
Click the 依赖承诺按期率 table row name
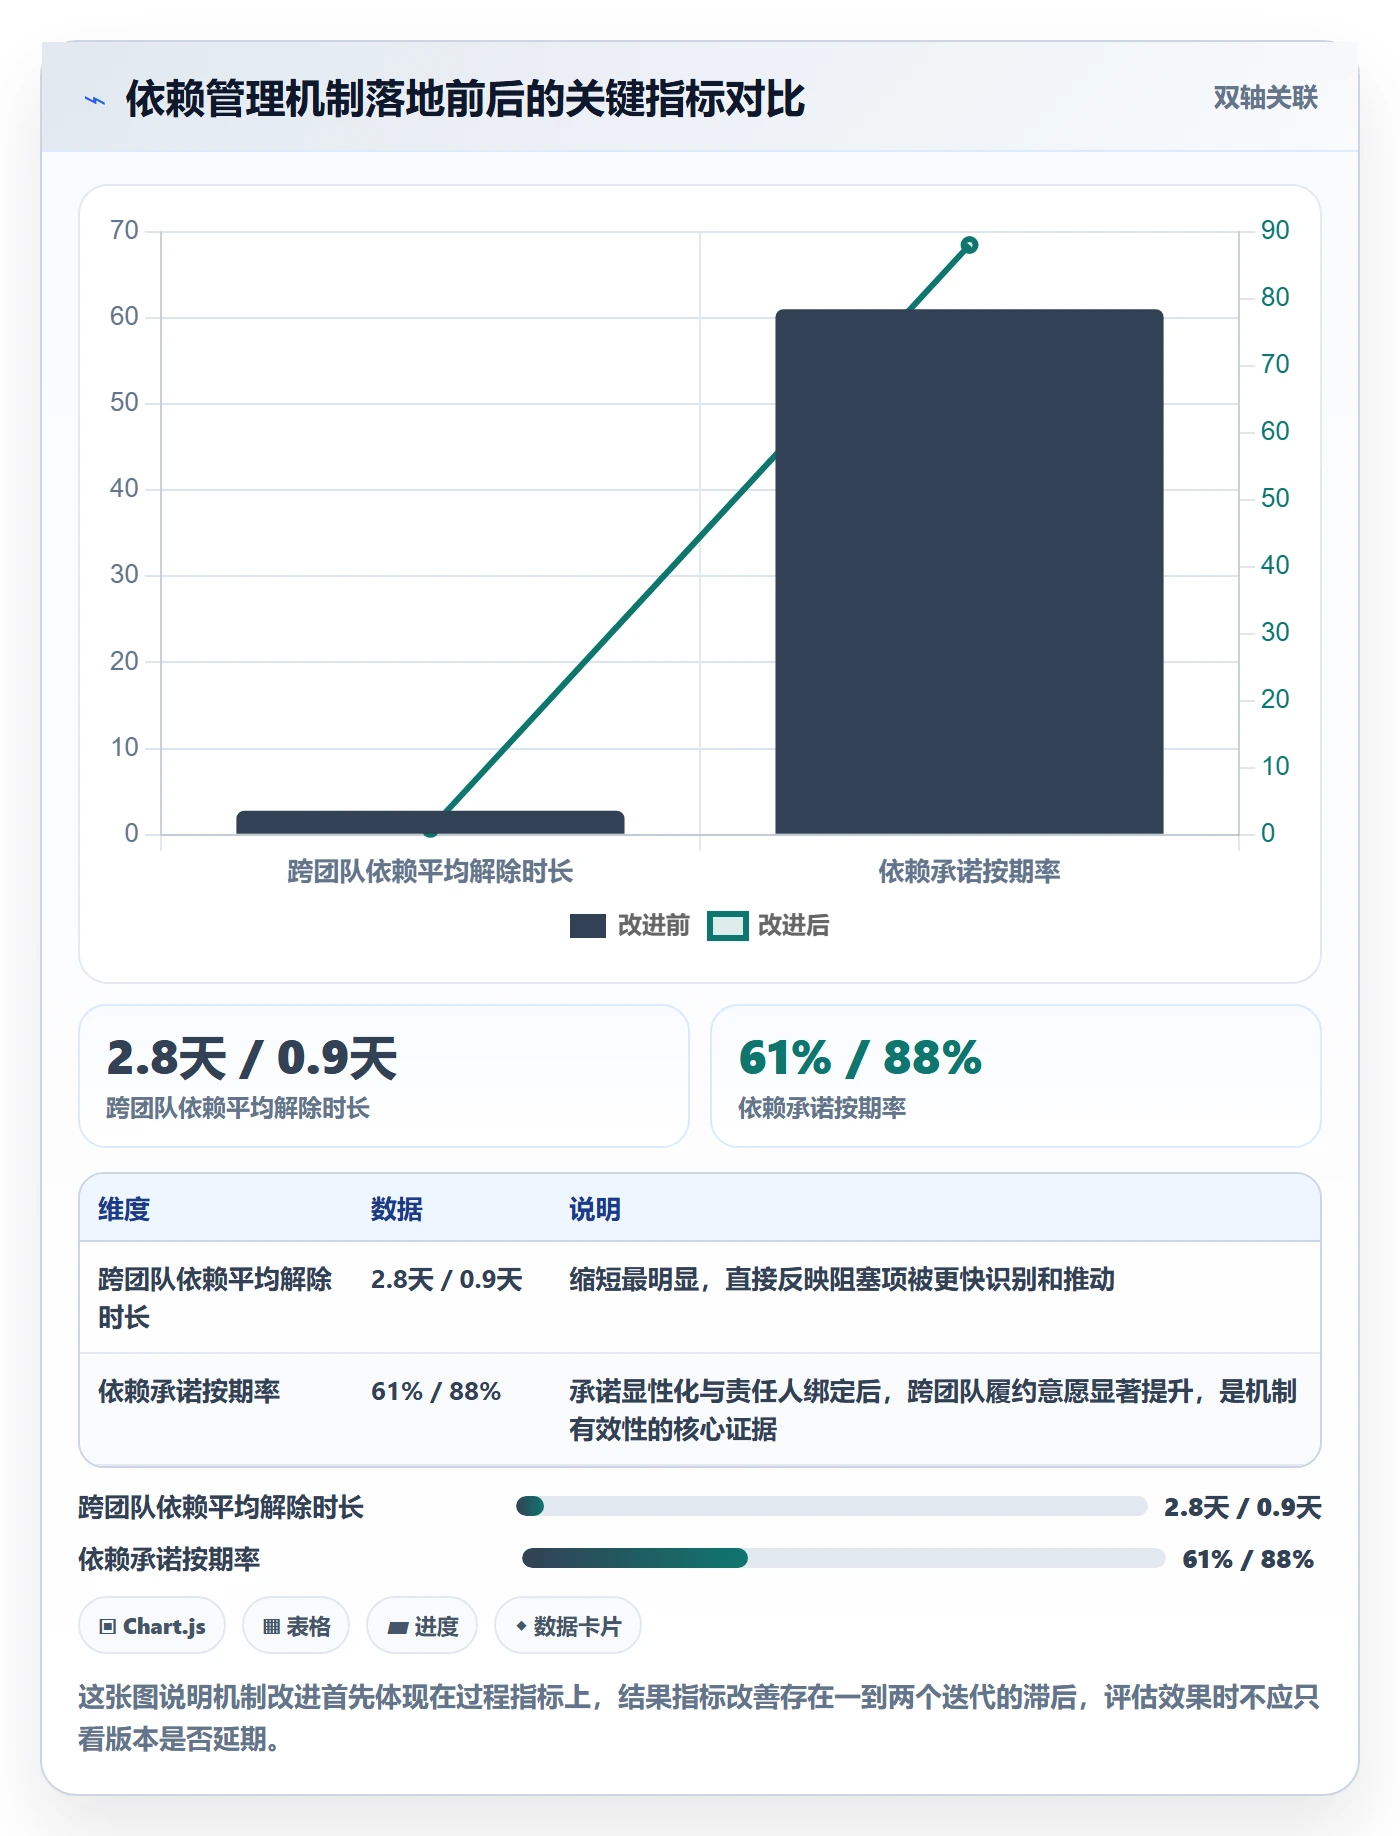[189, 1391]
